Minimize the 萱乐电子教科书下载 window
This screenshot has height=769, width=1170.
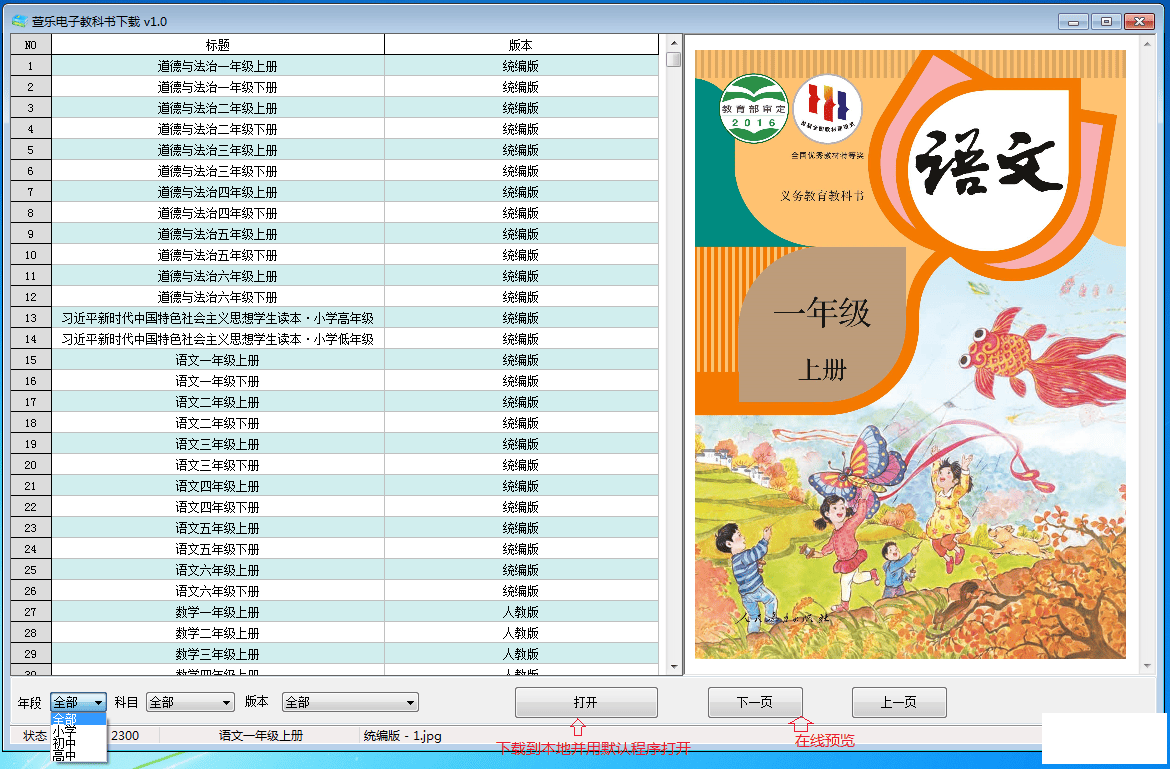[x=1073, y=22]
